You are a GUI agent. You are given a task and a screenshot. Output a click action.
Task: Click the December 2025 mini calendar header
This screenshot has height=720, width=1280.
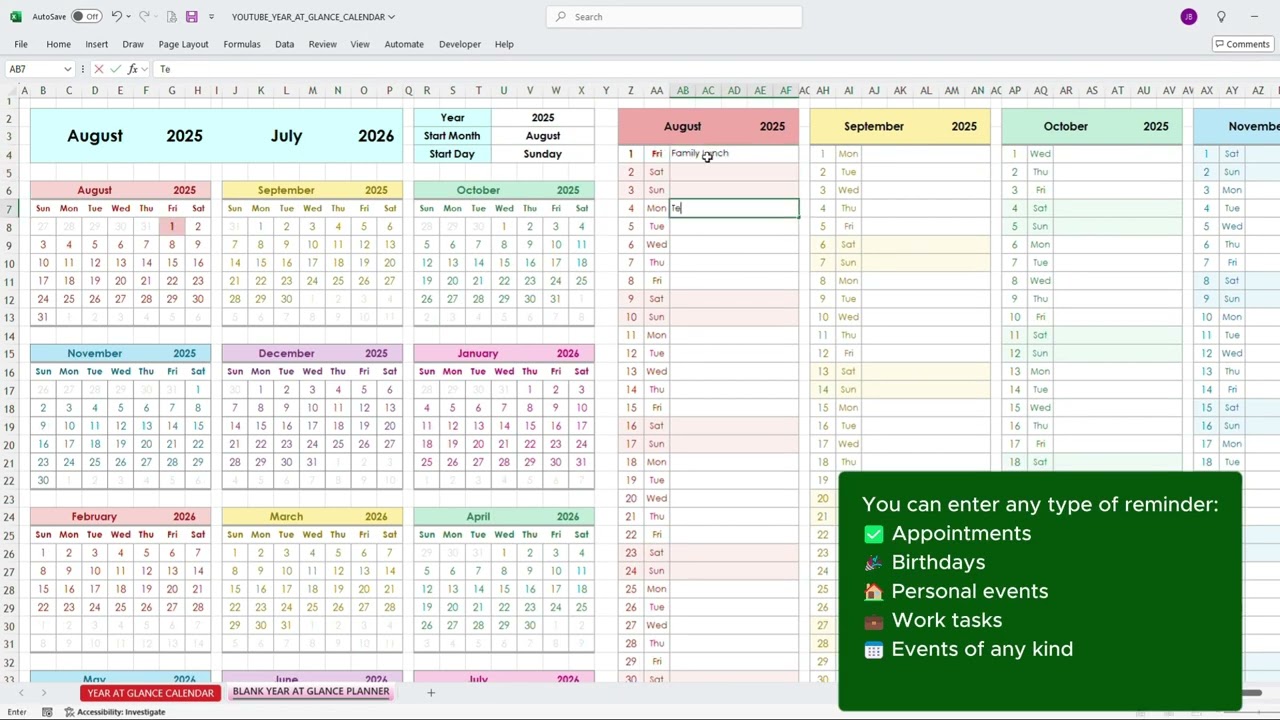tap(312, 353)
